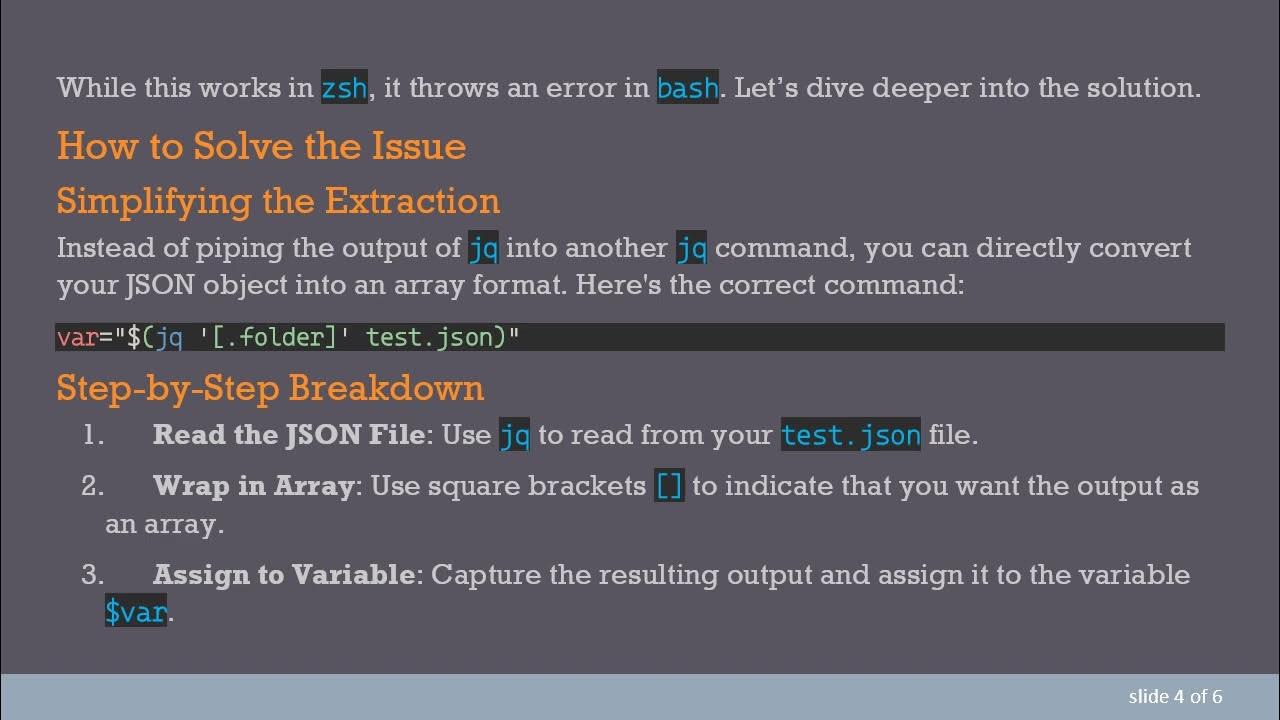Select the "Simplifying the Extraction" subheading
The height and width of the screenshot is (720, 1280).
coord(278,201)
